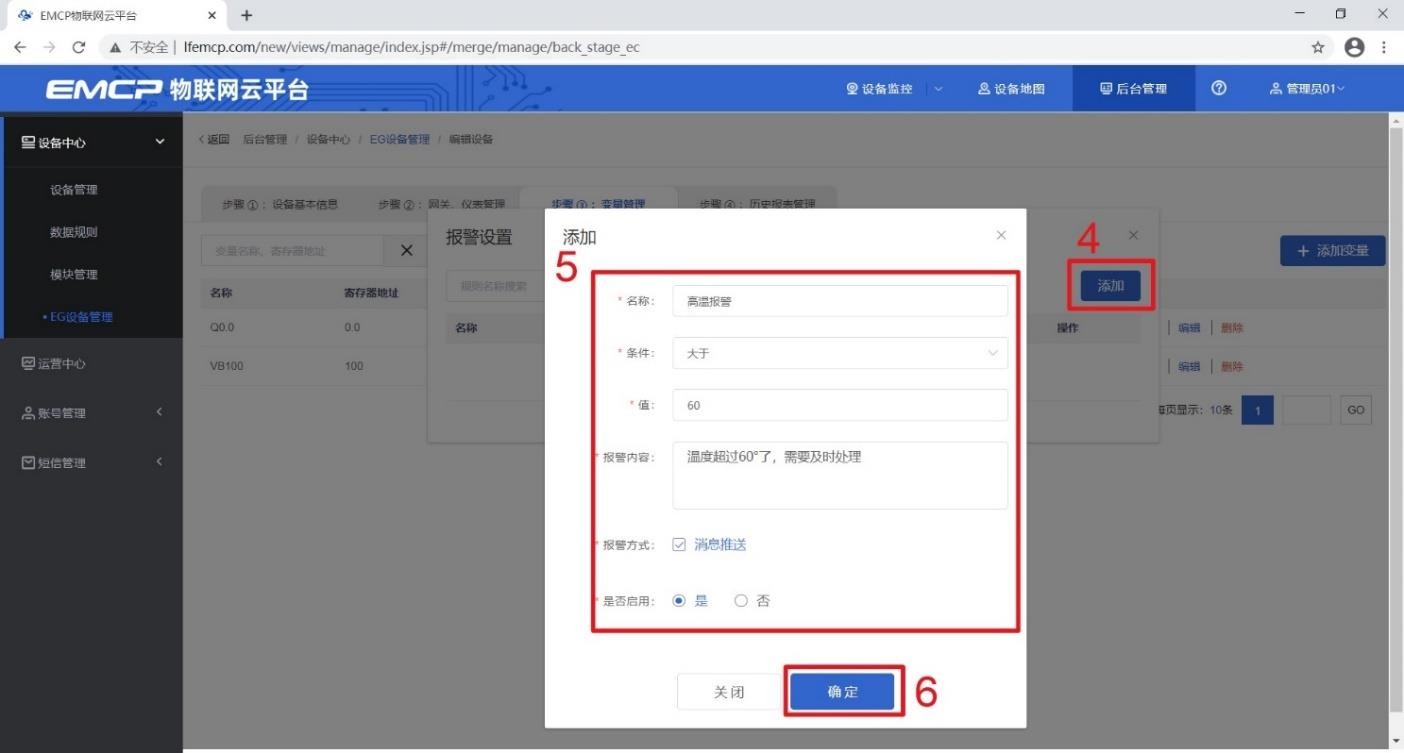Image resolution: width=1404 pixels, height=753 pixels.
Task: Select the 否 radio button
Action: coord(741,601)
